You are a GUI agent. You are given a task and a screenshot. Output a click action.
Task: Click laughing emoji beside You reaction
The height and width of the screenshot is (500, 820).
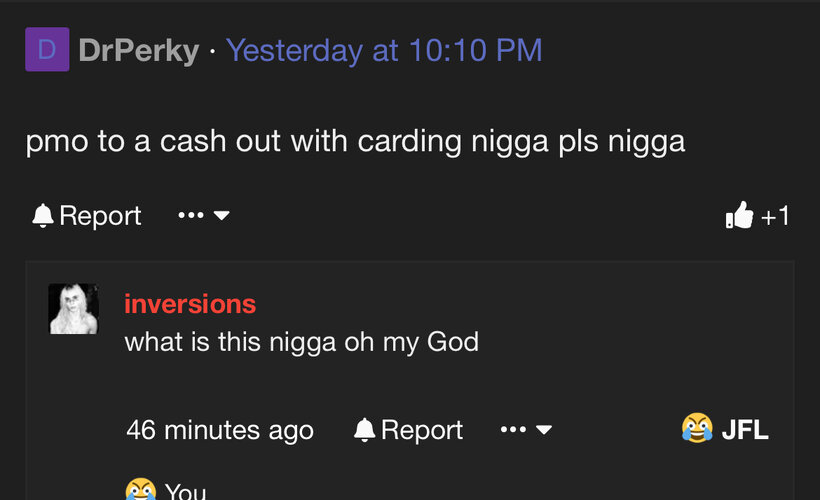click(x=141, y=490)
